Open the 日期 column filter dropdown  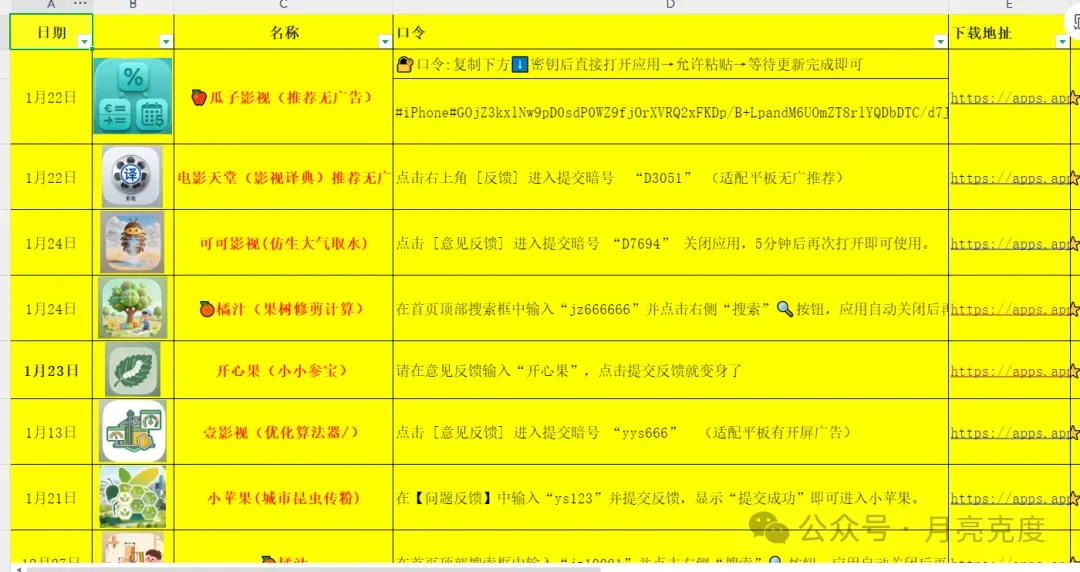coord(84,42)
